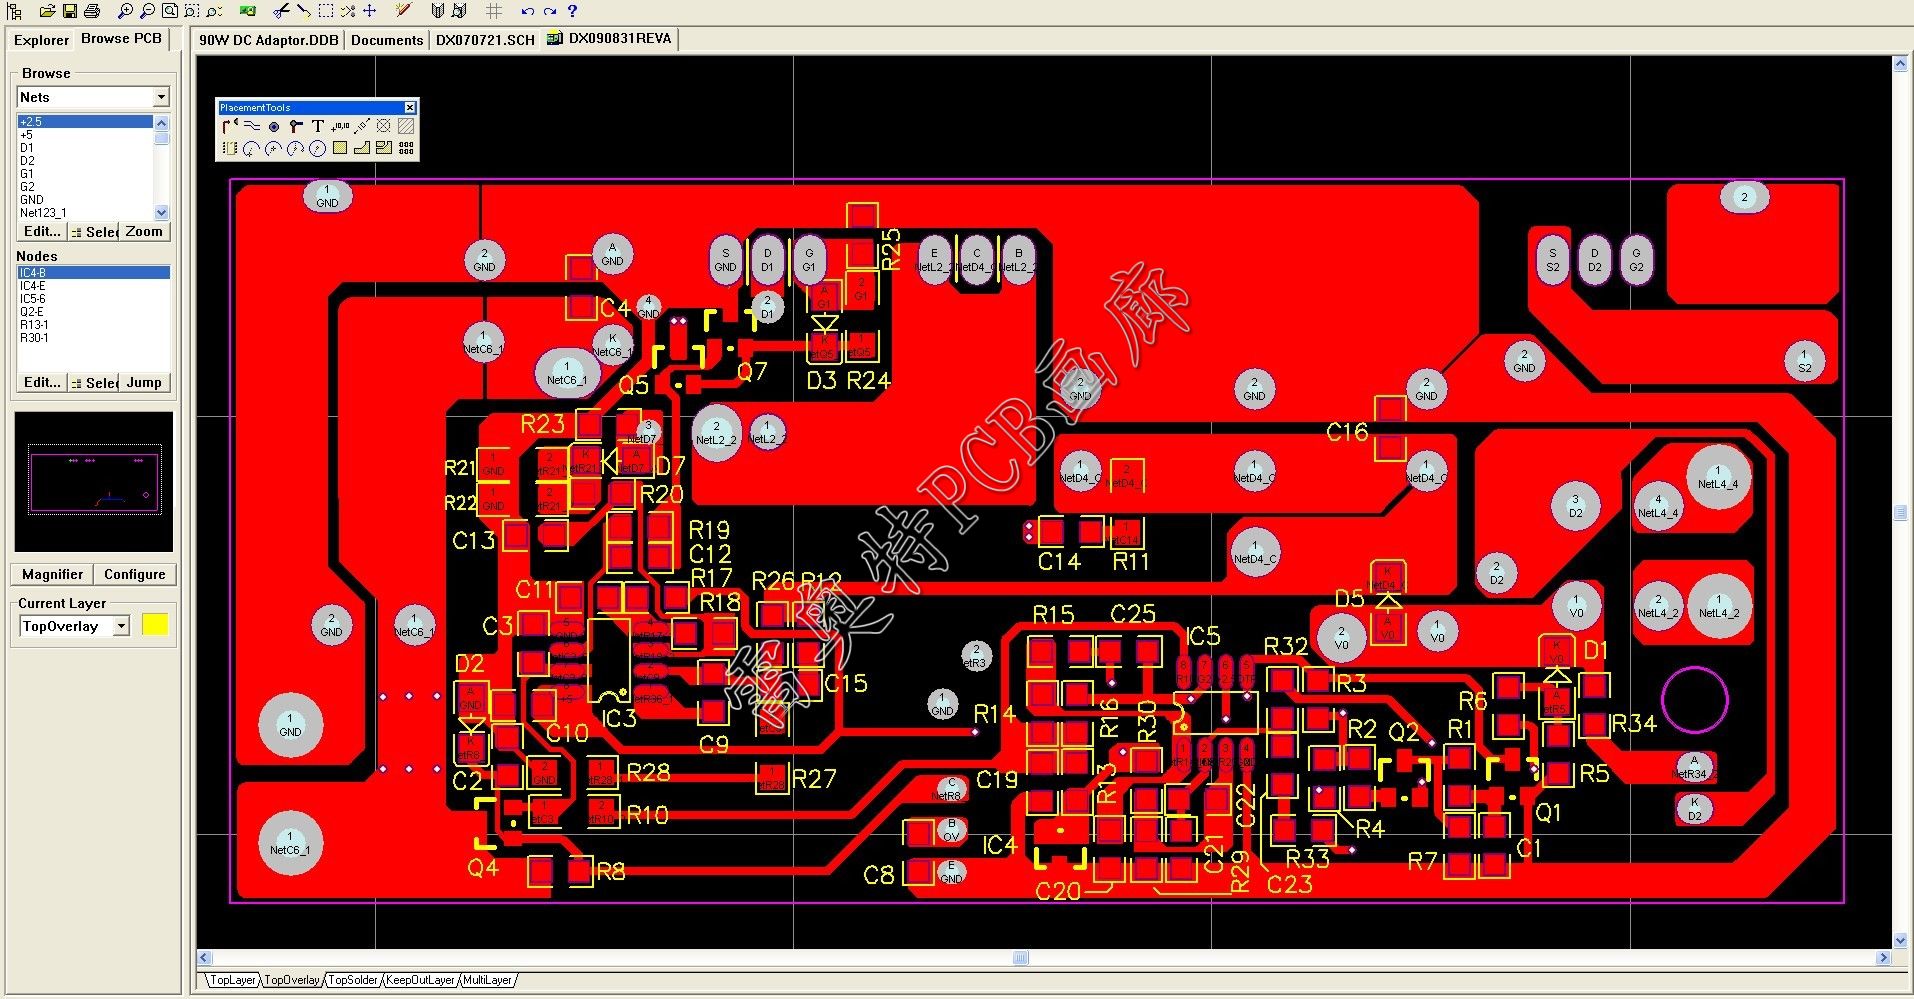Click the horizontal scrollbar right arrow
This screenshot has height=999, width=1914.
pyautogui.click(x=1883, y=957)
